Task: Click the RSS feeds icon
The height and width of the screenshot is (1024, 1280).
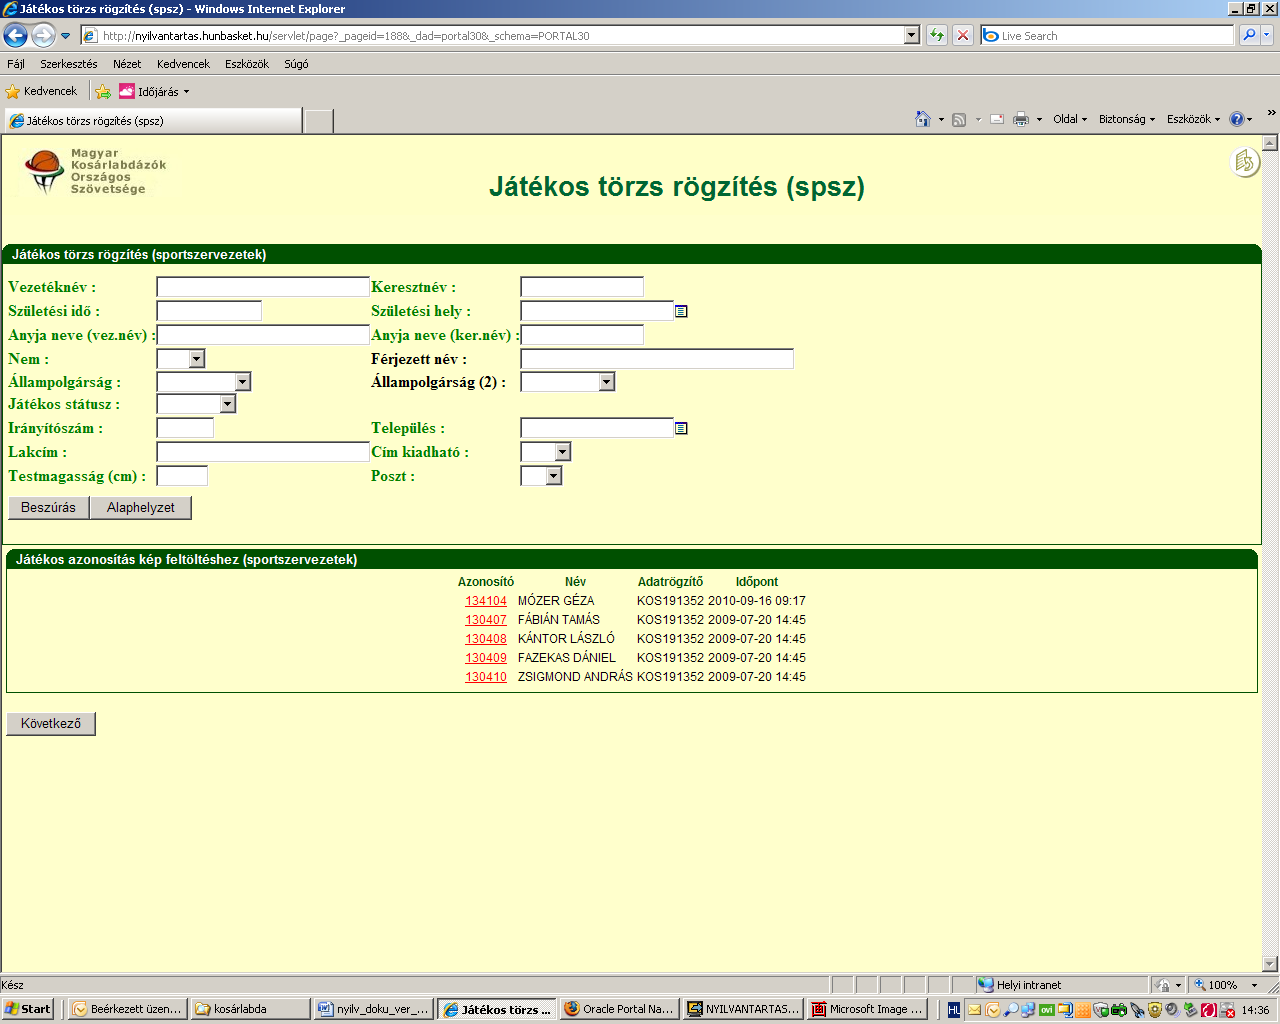Action: coord(959,119)
